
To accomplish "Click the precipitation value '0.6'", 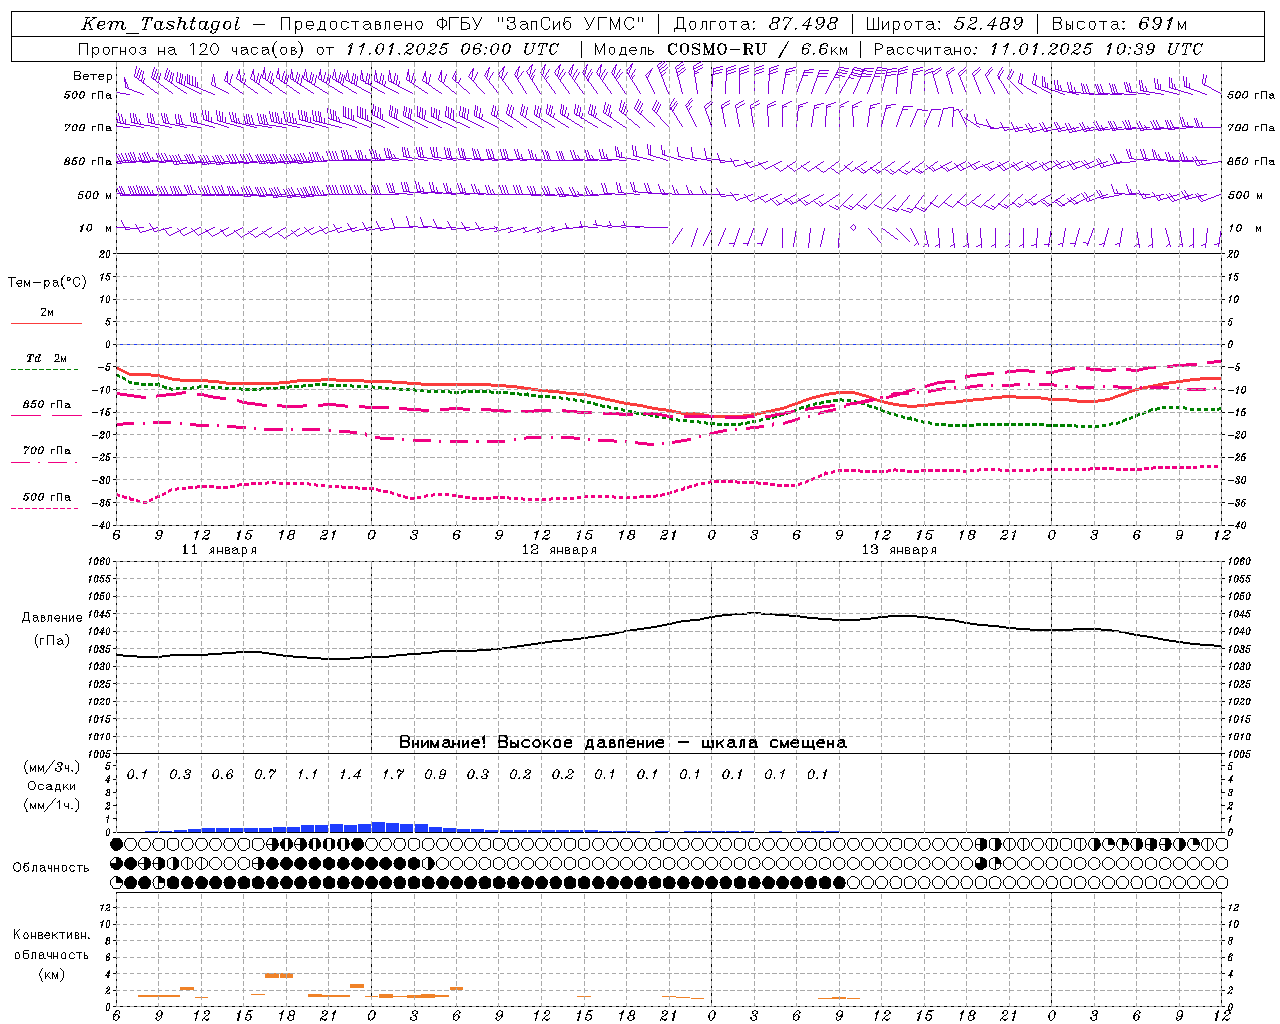I will coord(222,774).
